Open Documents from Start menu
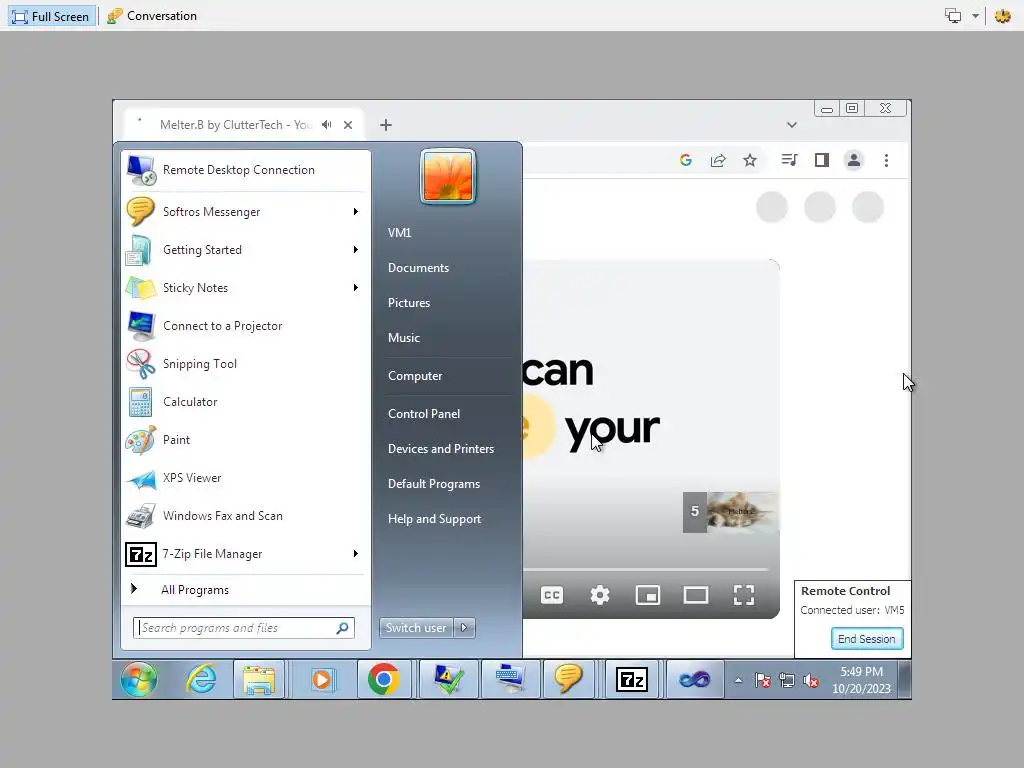Viewport: 1024px width, 768px height. point(418,268)
